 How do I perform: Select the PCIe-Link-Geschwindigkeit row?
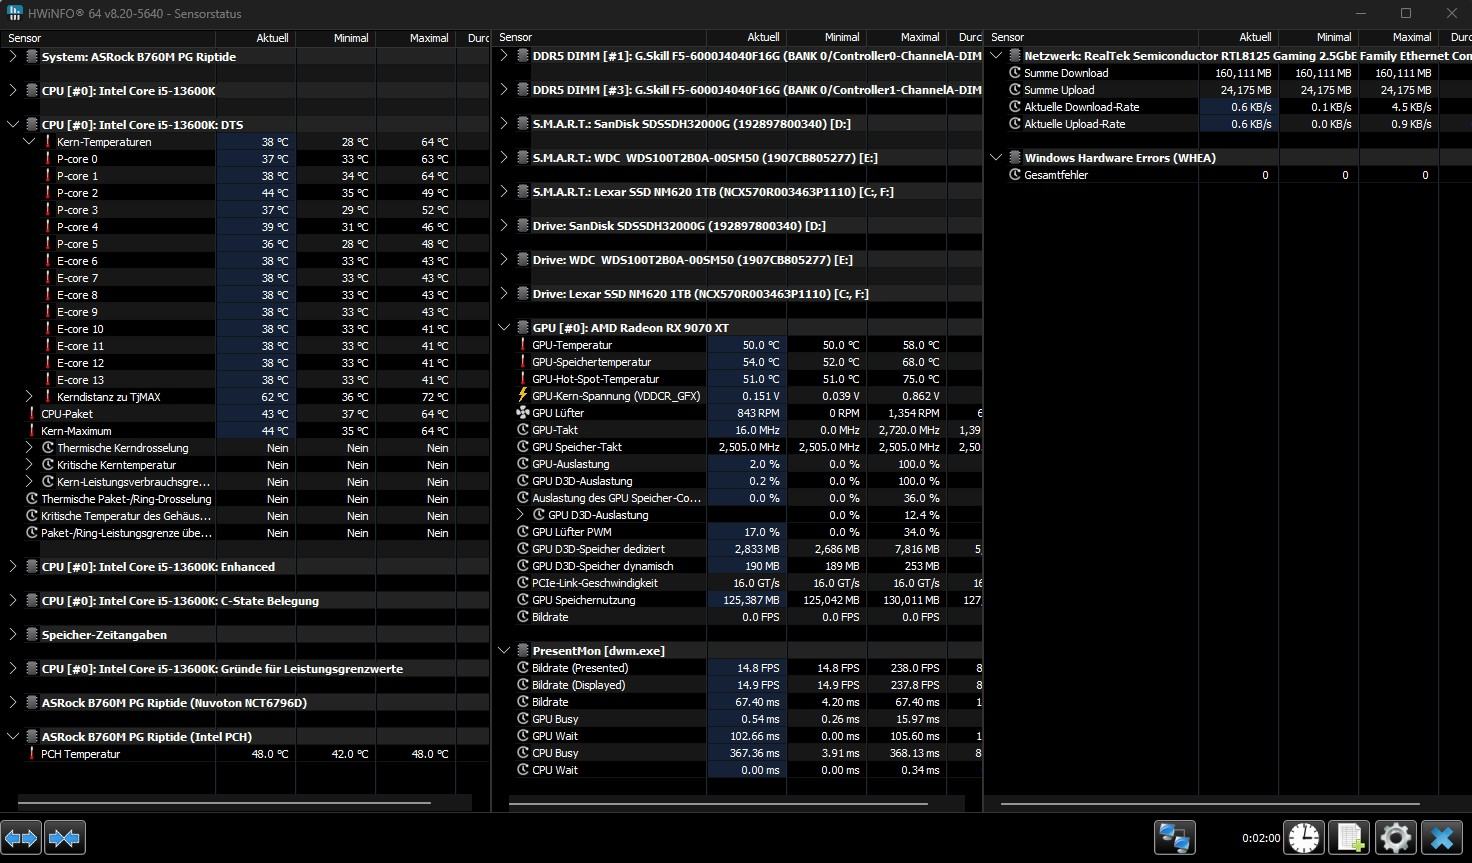coord(738,583)
